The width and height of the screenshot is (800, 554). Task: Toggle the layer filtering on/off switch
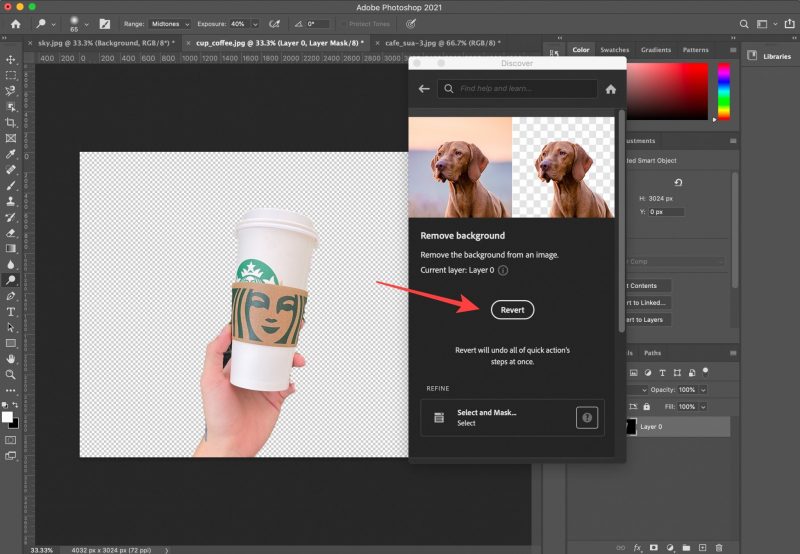[706, 371]
